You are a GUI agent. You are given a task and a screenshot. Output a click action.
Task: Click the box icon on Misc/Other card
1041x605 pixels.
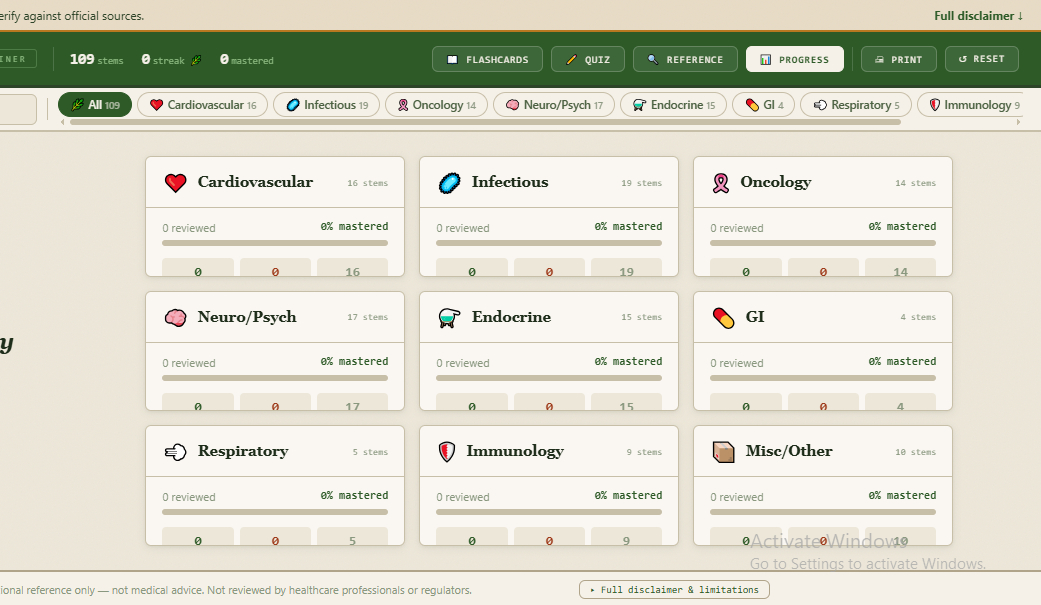[723, 452]
